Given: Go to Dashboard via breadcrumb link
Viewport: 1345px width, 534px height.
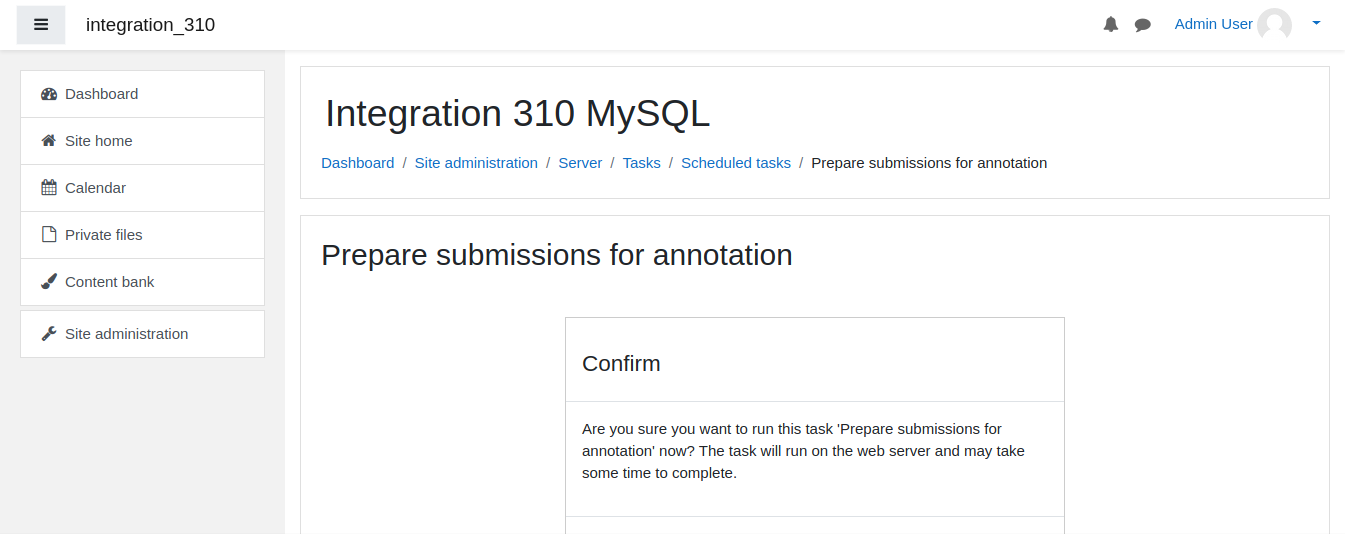Looking at the screenshot, I should (358, 163).
